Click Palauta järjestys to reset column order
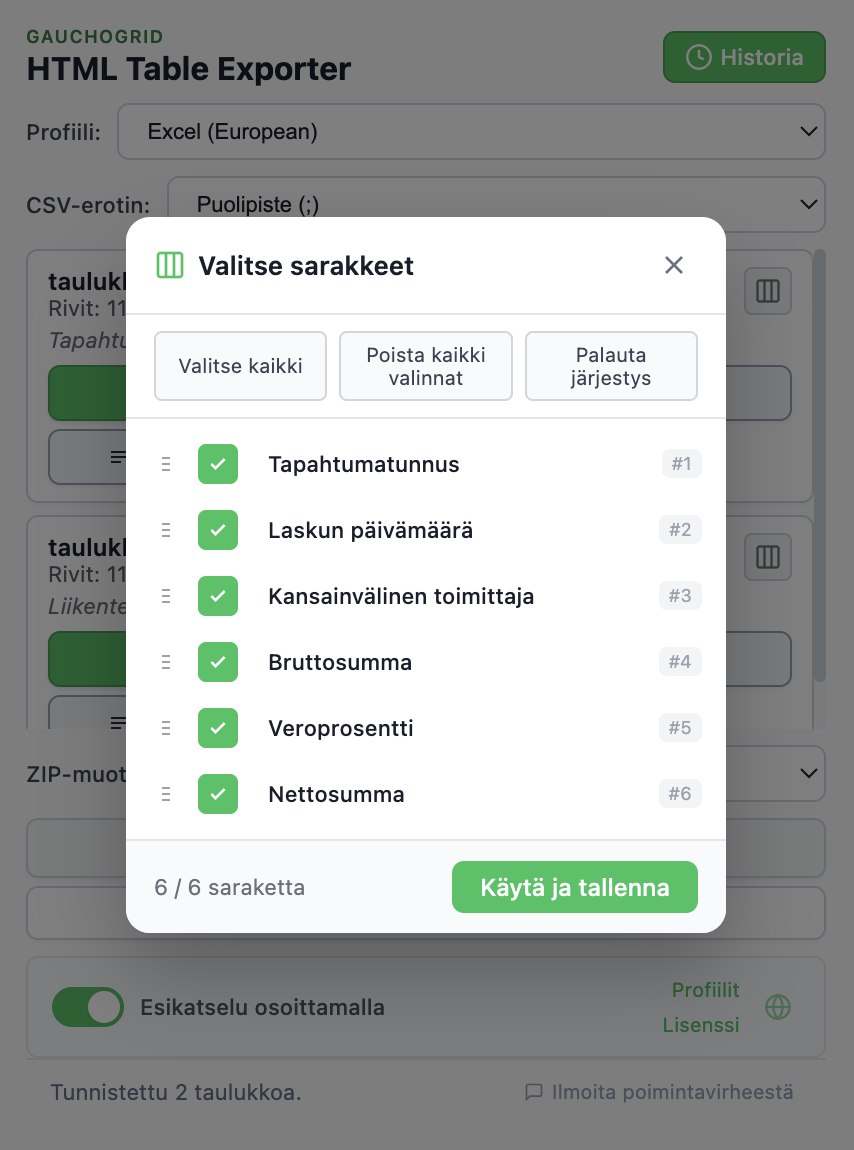The image size is (854, 1150). click(611, 366)
